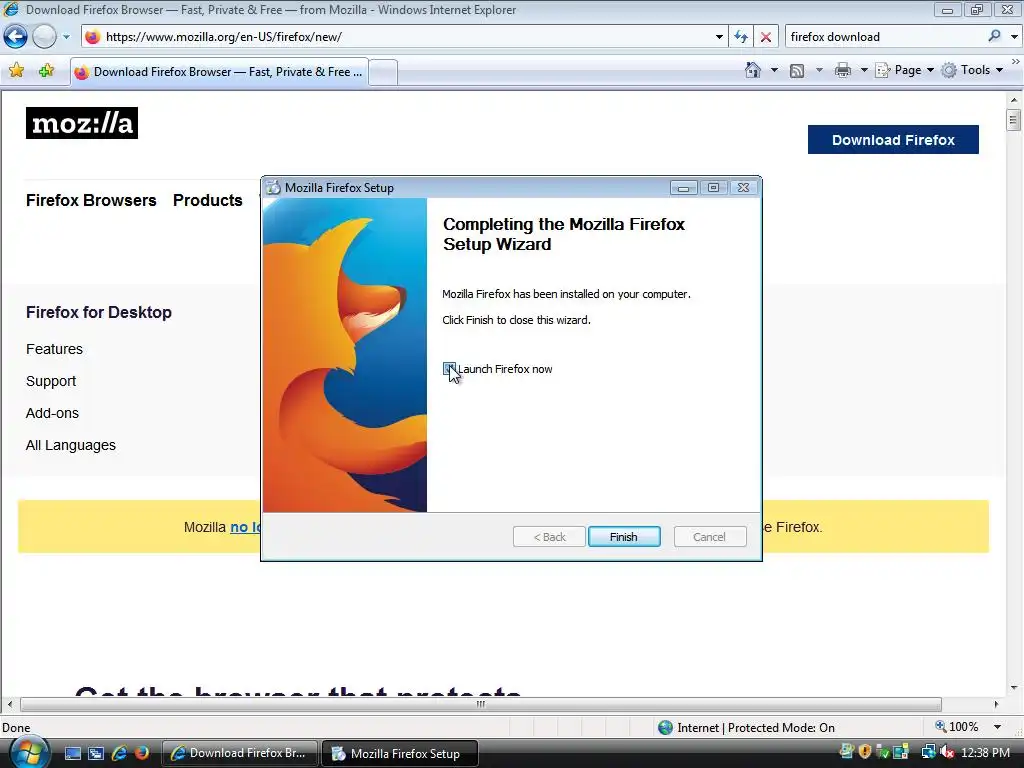Screen dimensions: 1024x768
Task: Click the security shield tray icon
Action: (x=865, y=752)
